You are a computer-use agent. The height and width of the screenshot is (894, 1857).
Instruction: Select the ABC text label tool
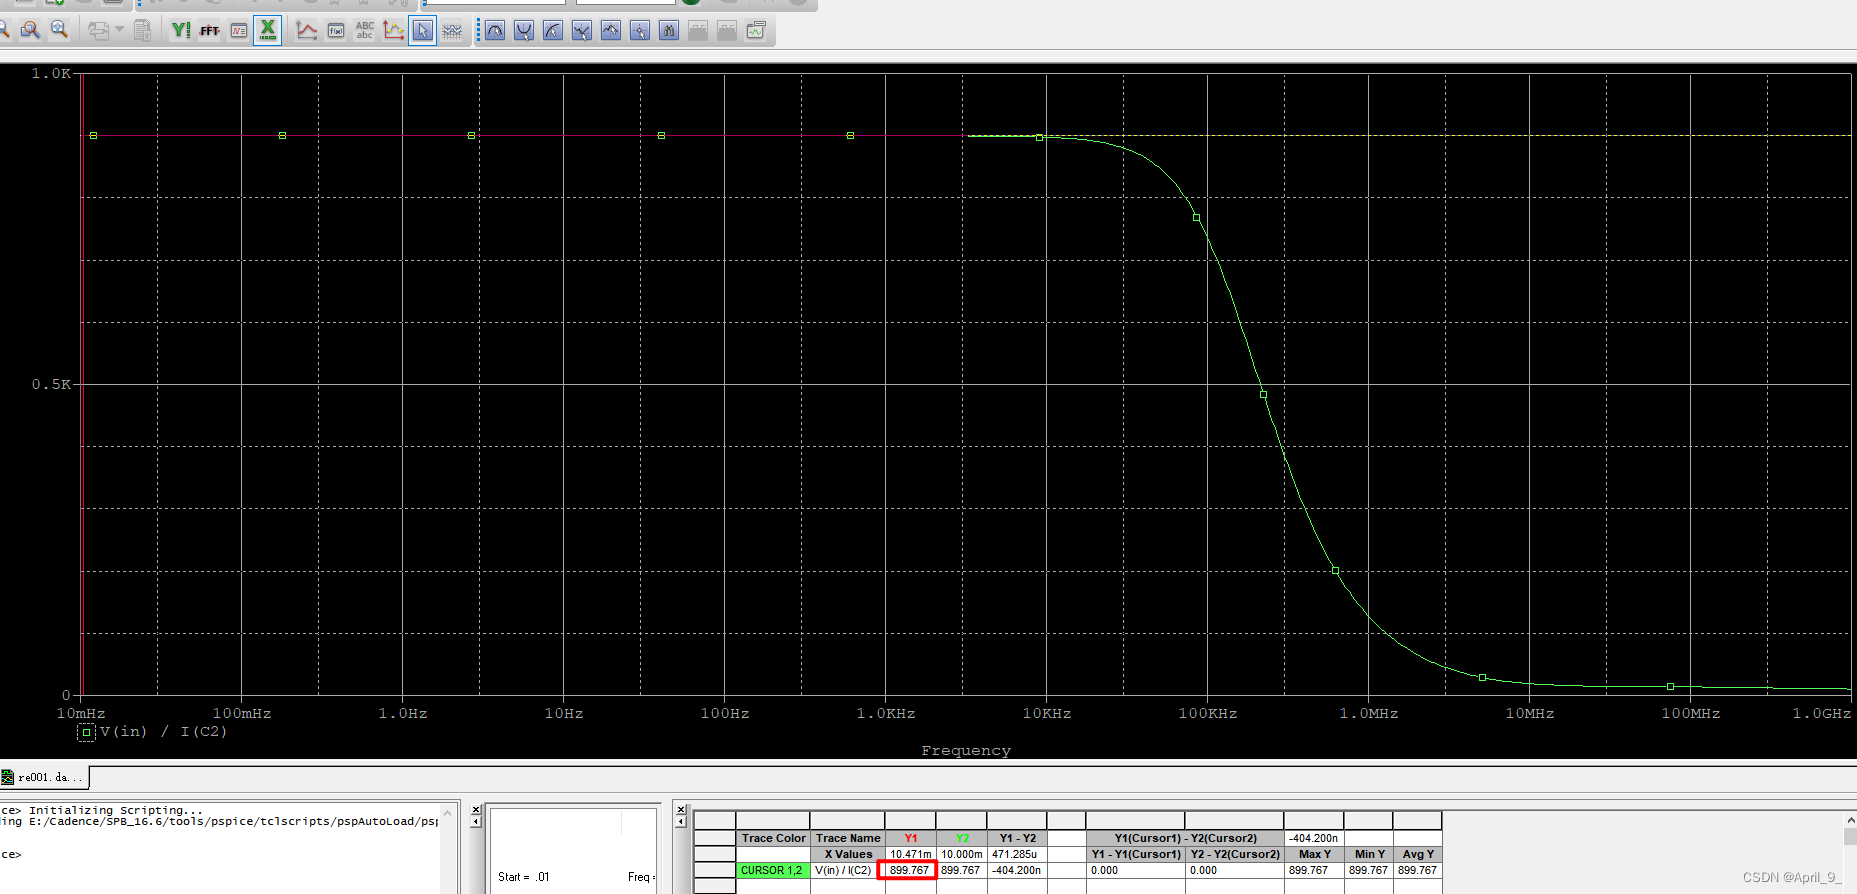click(x=365, y=30)
